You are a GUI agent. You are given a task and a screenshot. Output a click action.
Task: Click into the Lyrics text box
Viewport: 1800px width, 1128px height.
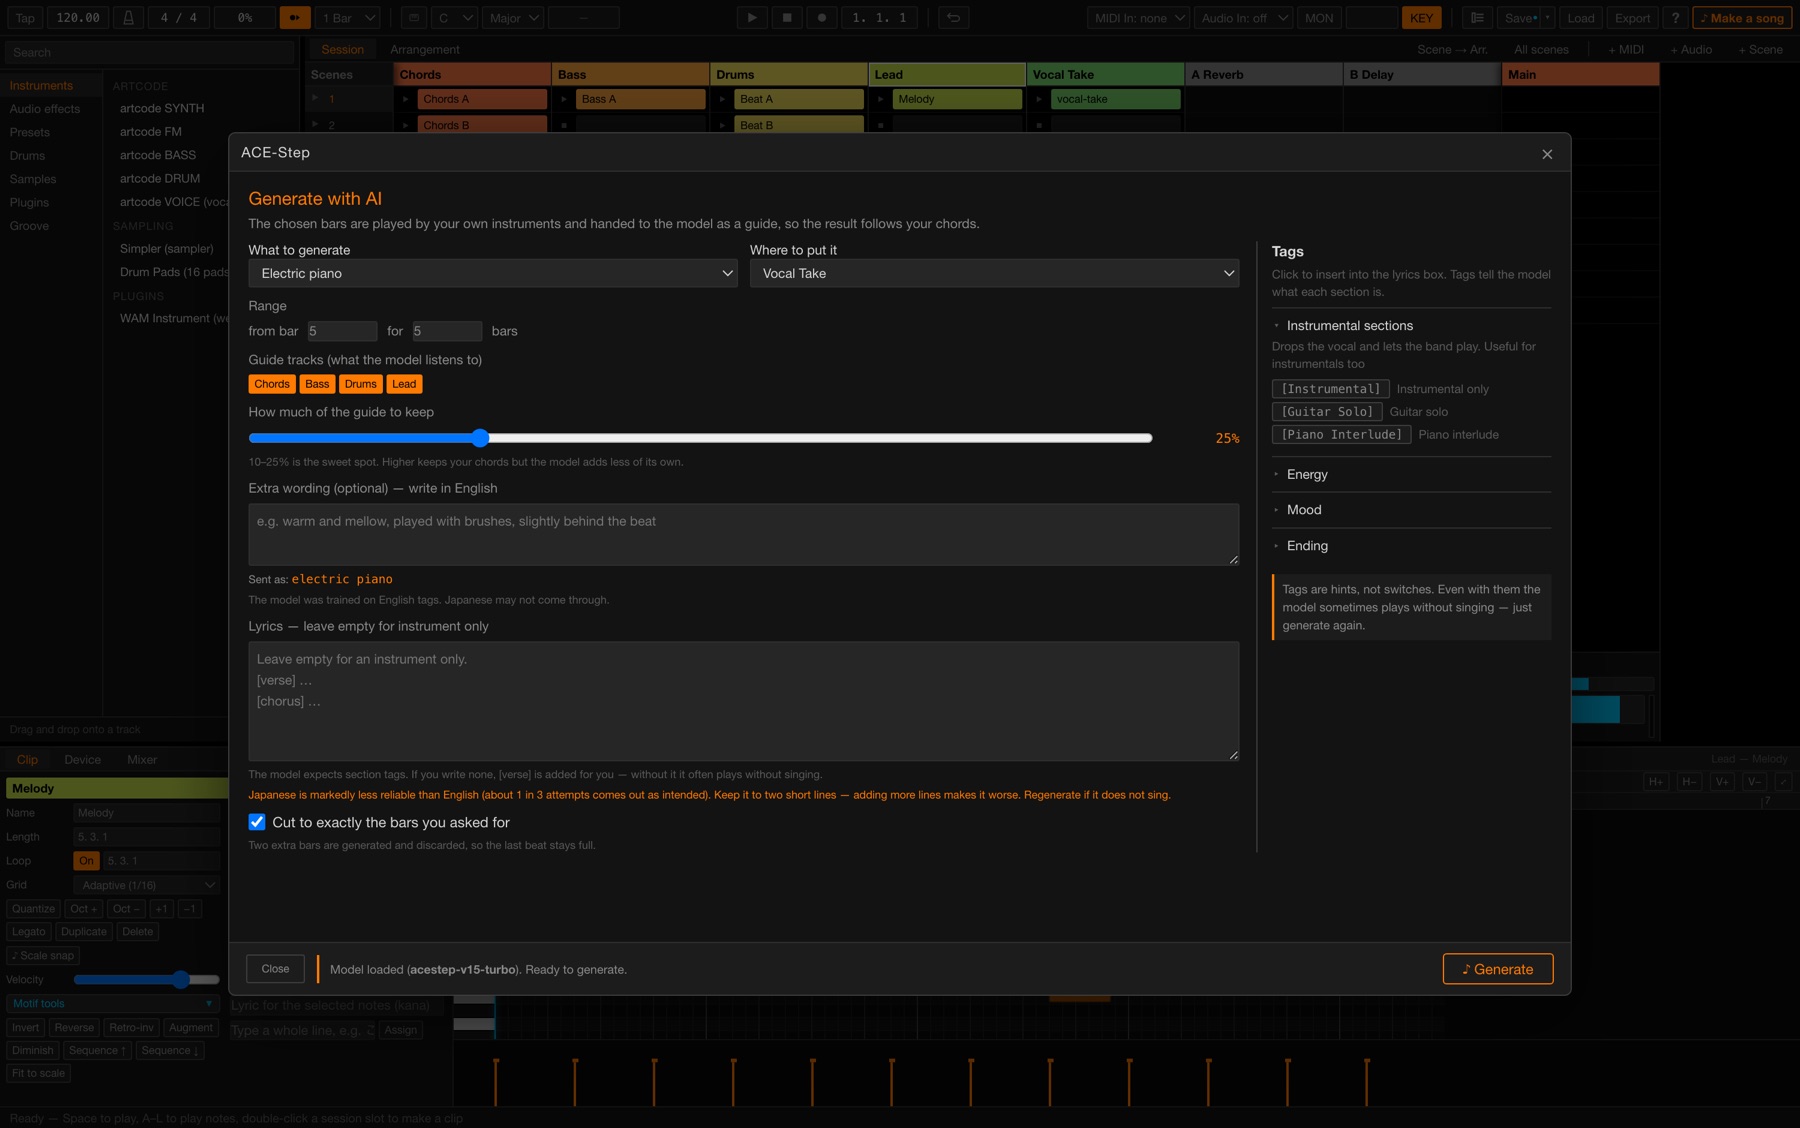[743, 701]
